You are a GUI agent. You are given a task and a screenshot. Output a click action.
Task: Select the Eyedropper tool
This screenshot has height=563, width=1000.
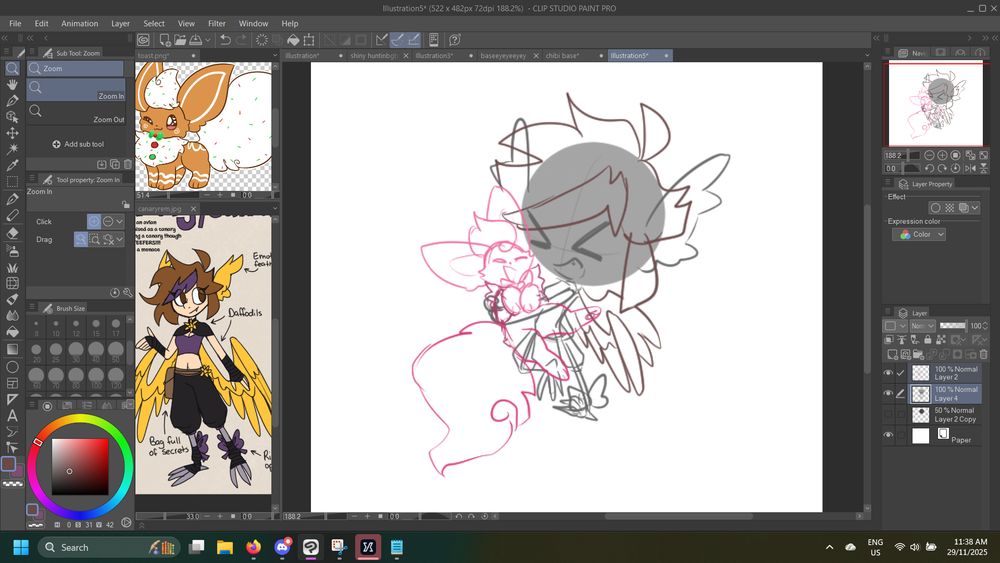pyautogui.click(x=12, y=165)
